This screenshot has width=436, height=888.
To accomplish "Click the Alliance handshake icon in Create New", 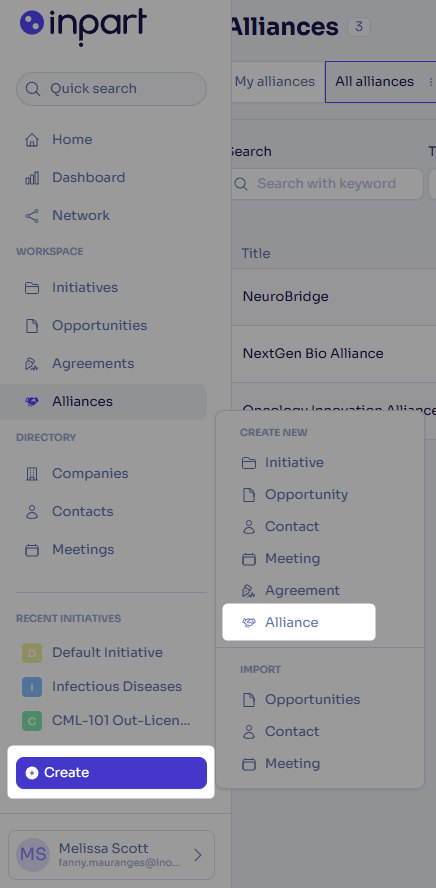I will point(249,622).
